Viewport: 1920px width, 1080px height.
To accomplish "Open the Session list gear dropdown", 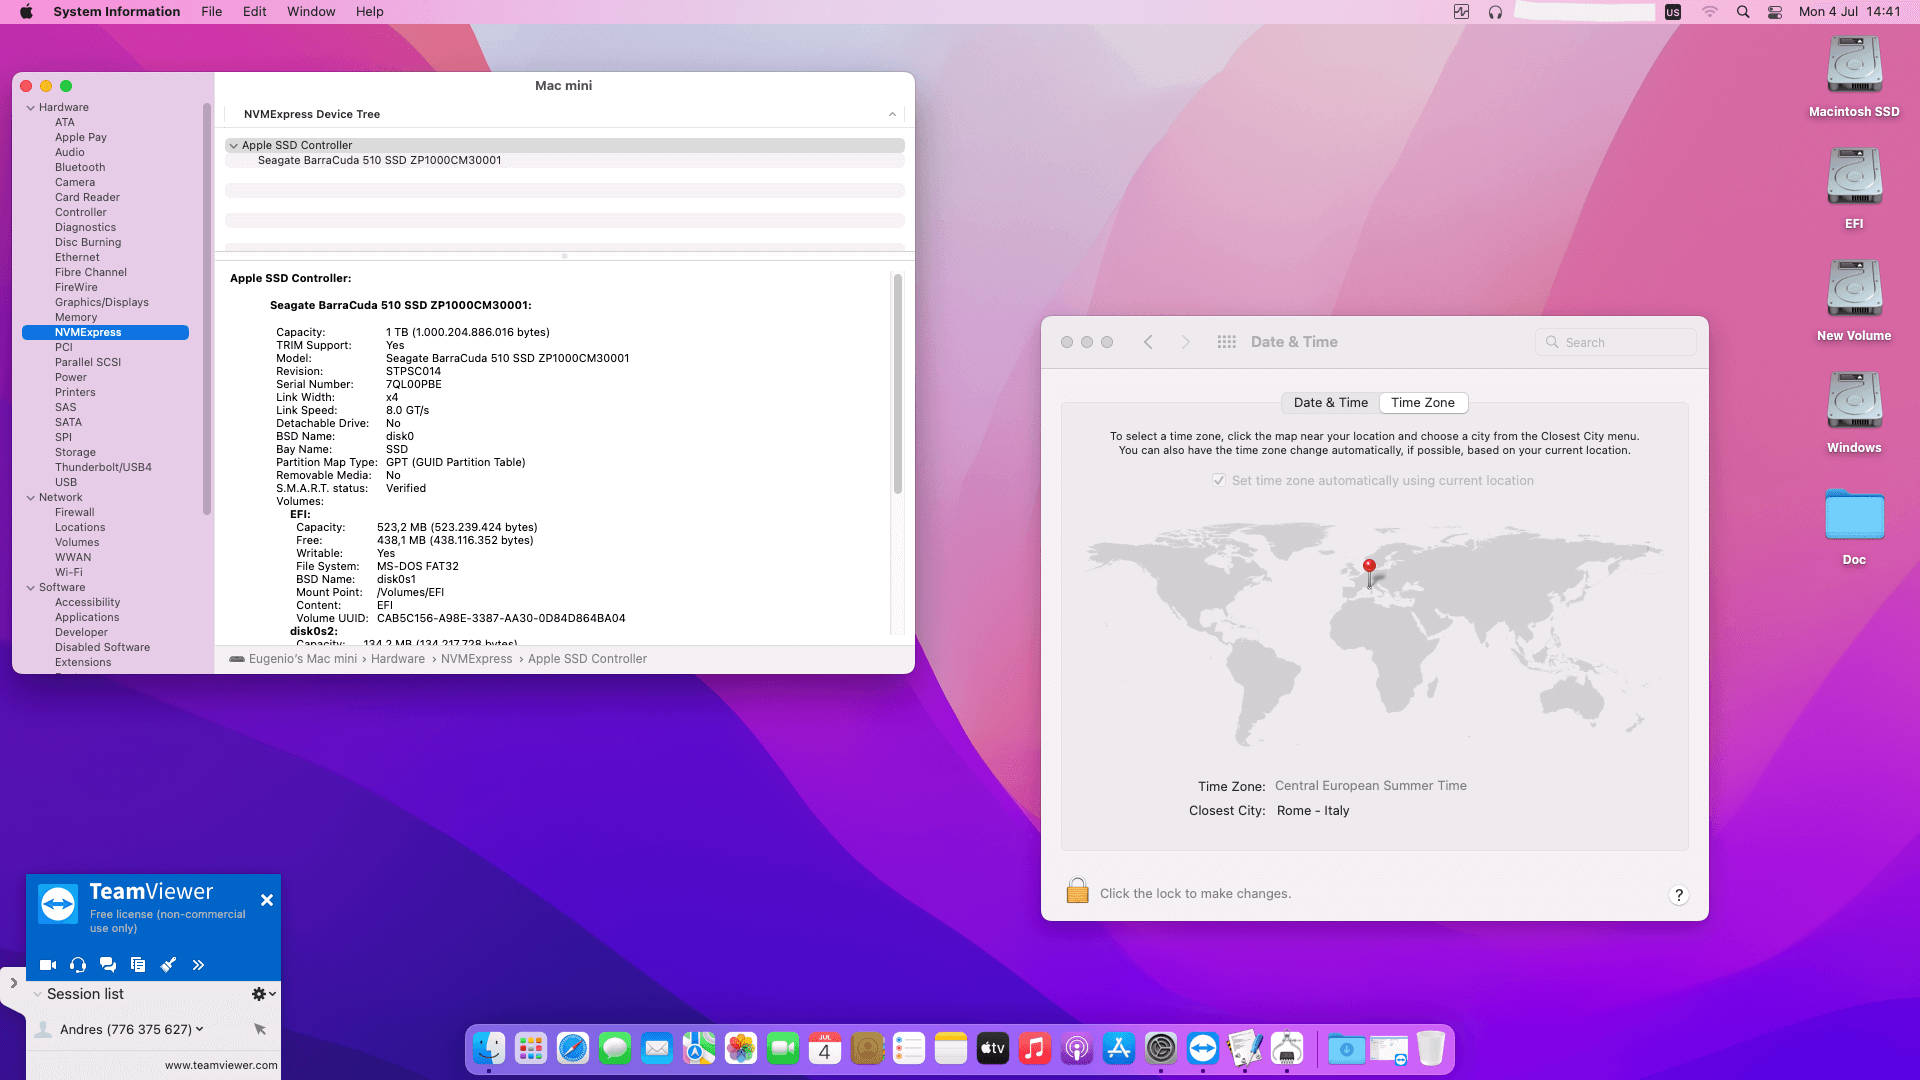I will (264, 994).
